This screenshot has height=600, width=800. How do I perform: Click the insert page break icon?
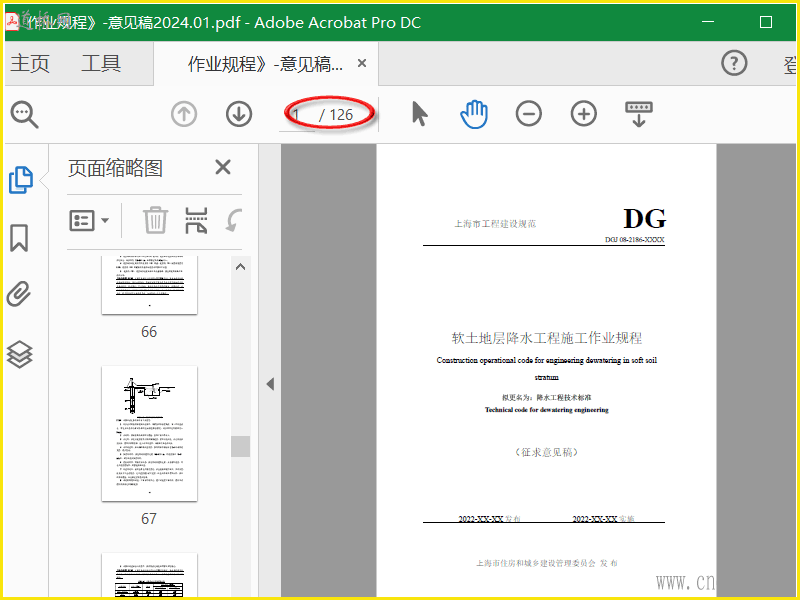[196, 220]
